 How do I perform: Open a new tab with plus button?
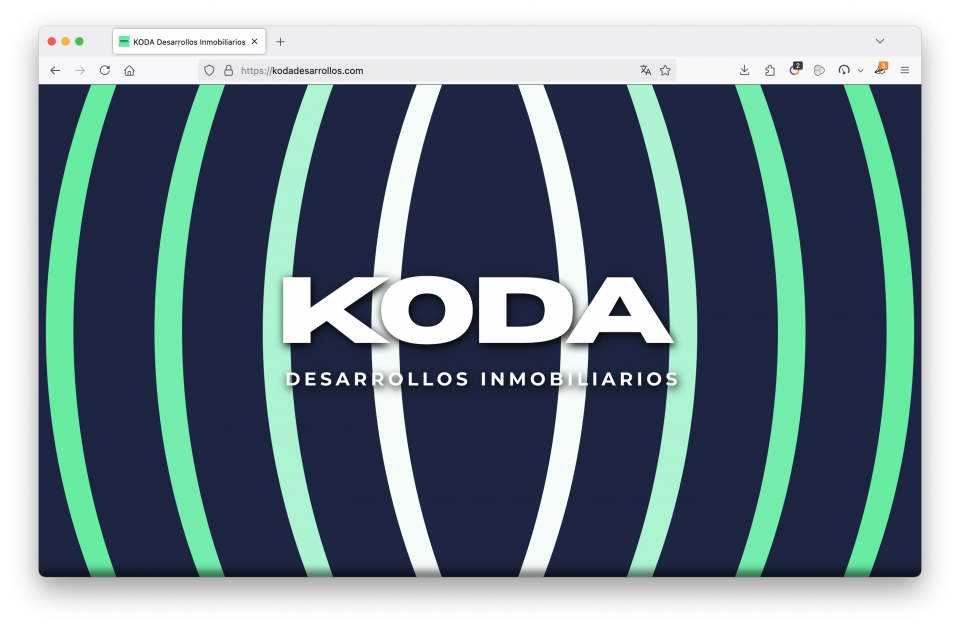click(x=280, y=42)
